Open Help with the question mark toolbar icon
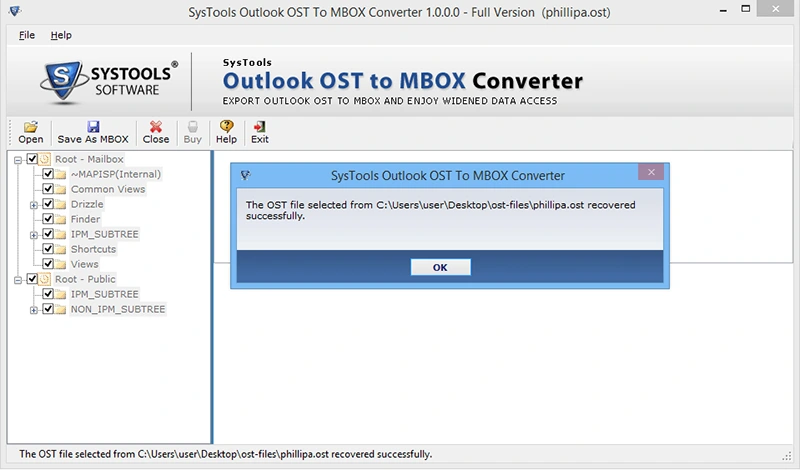Image resolution: width=800 pixels, height=470 pixels. (x=226, y=126)
